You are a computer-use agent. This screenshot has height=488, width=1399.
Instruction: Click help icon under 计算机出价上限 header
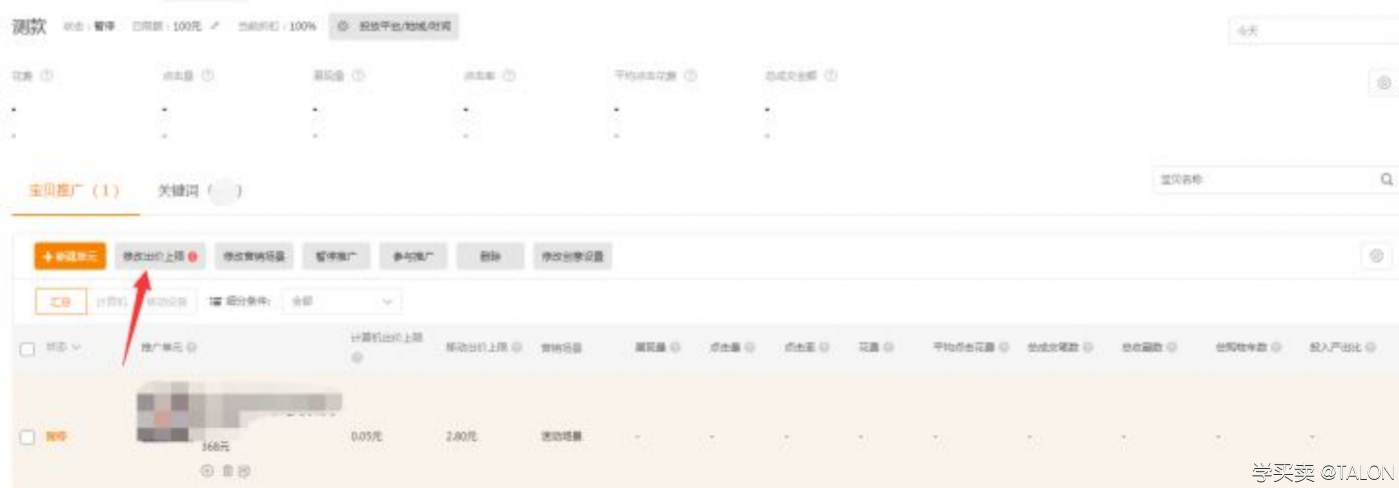pyautogui.click(x=356, y=358)
